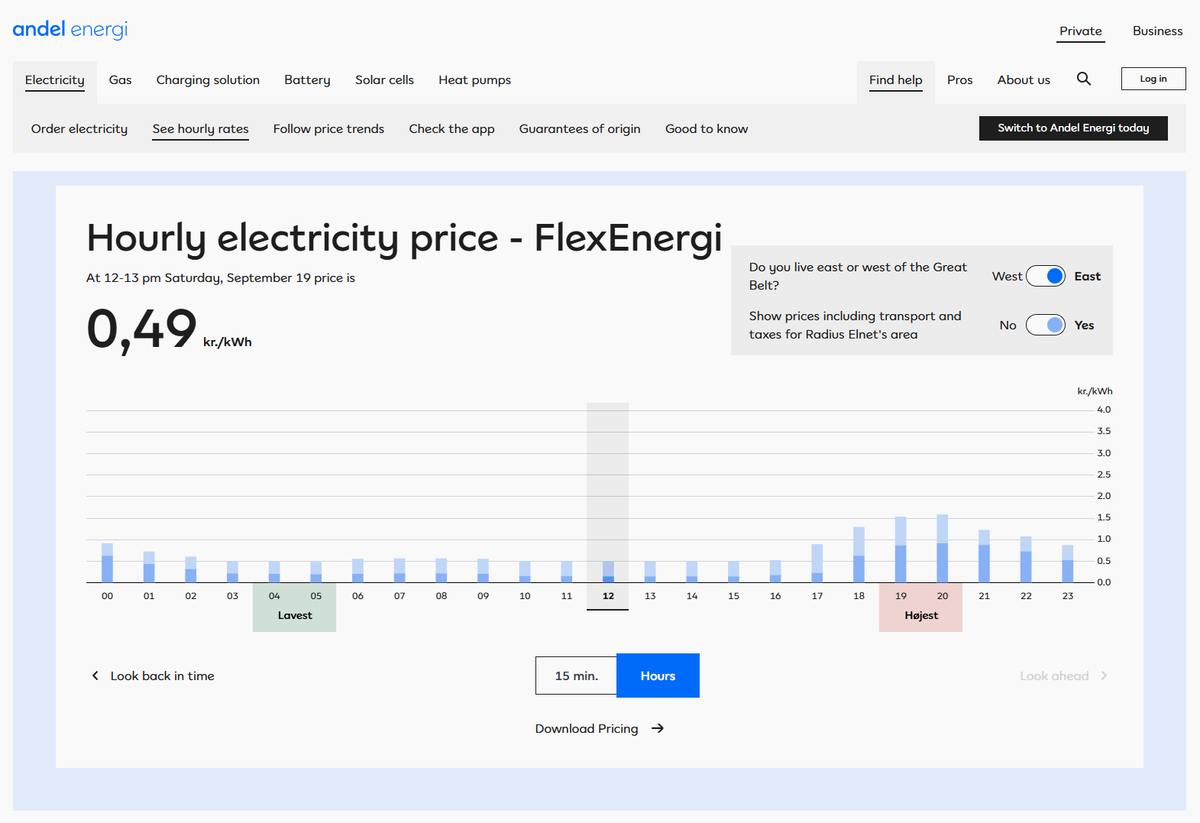Open the Solar cells menu
This screenshot has width=1200, height=823.
(384, 80)
